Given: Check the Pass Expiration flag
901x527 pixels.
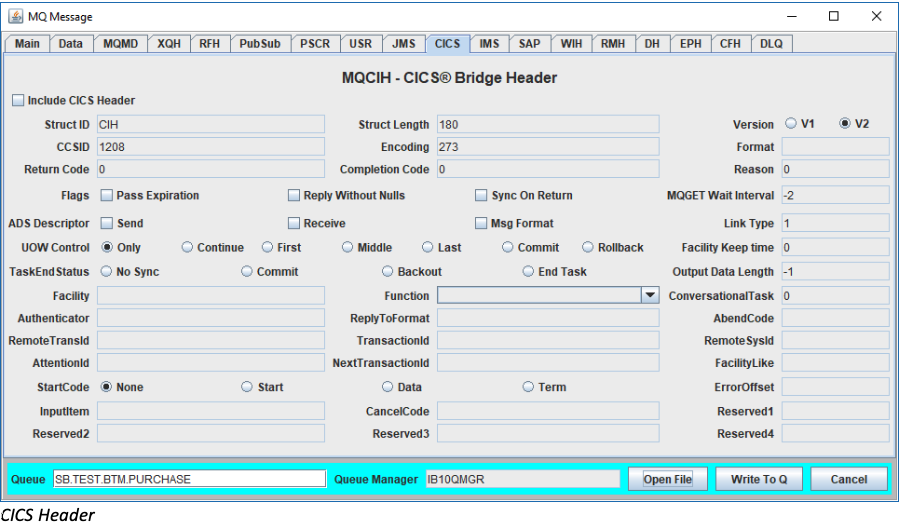Looking at the screenshot, I should point(106,195).
